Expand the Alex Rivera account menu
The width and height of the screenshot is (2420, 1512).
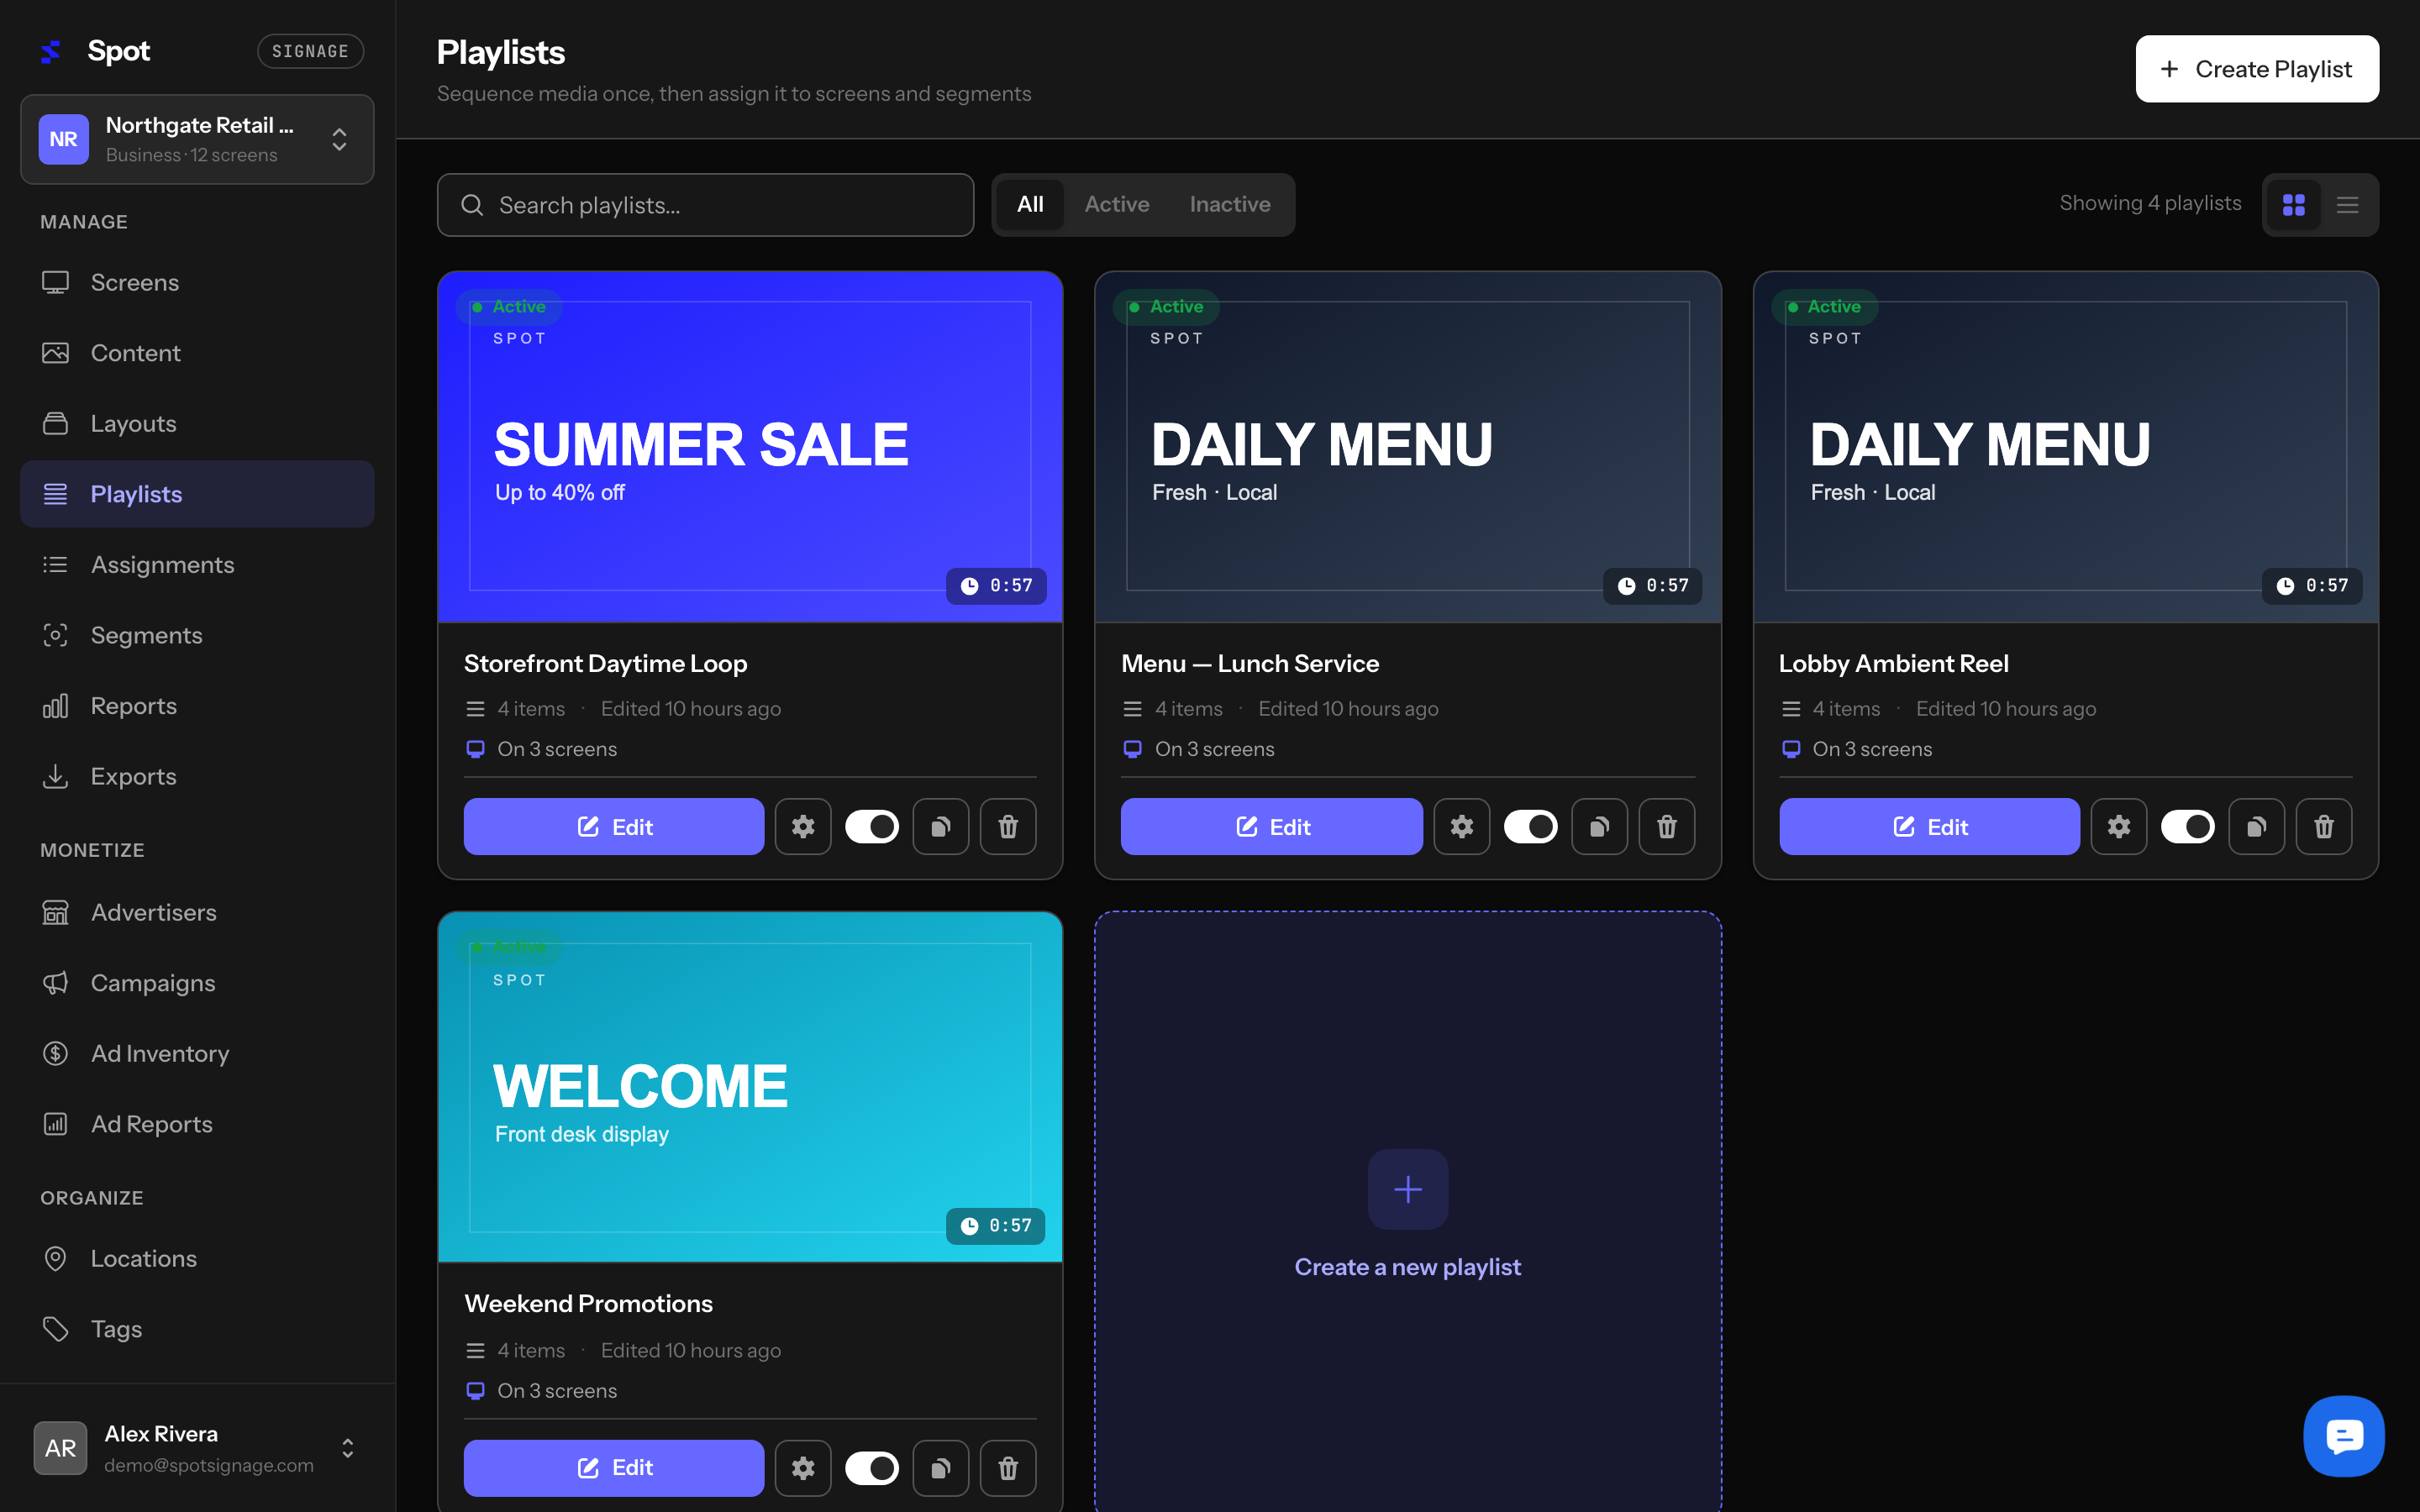pyautogui.click(x=197, y=1448)
